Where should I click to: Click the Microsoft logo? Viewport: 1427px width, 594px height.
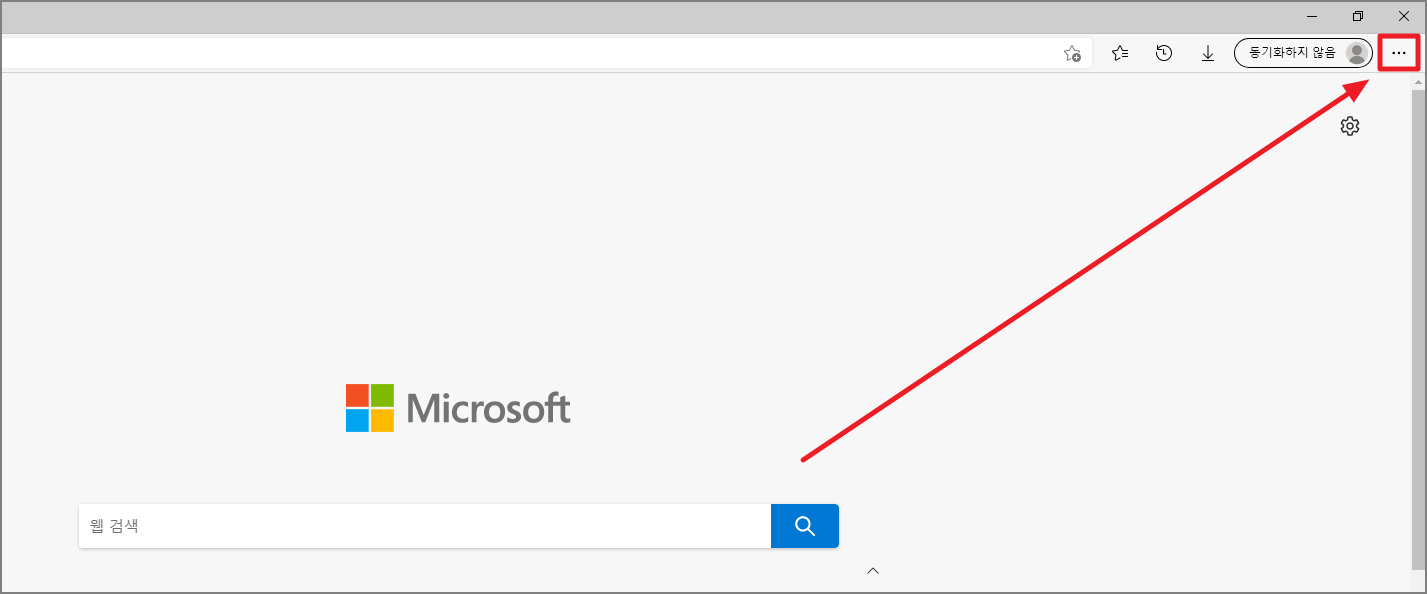tap(458, 408)
